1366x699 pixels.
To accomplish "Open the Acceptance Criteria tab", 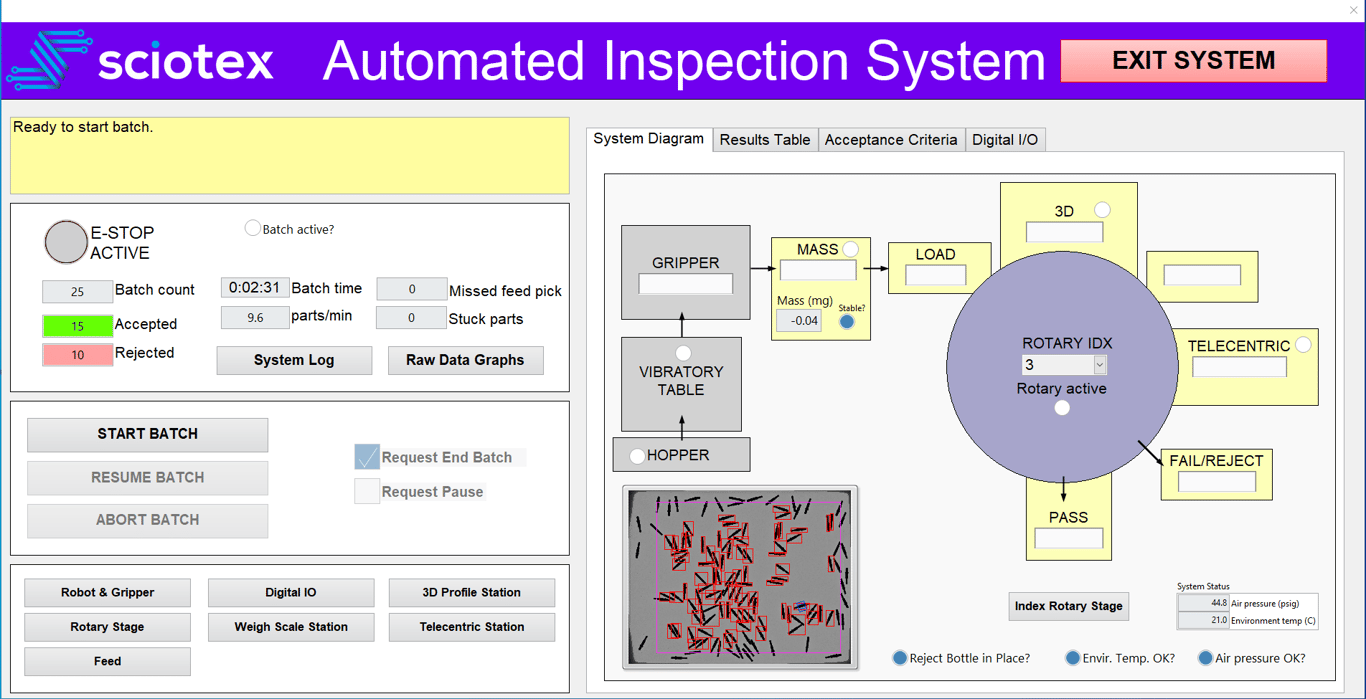I will pyautogui.click(x=891, y=140).
